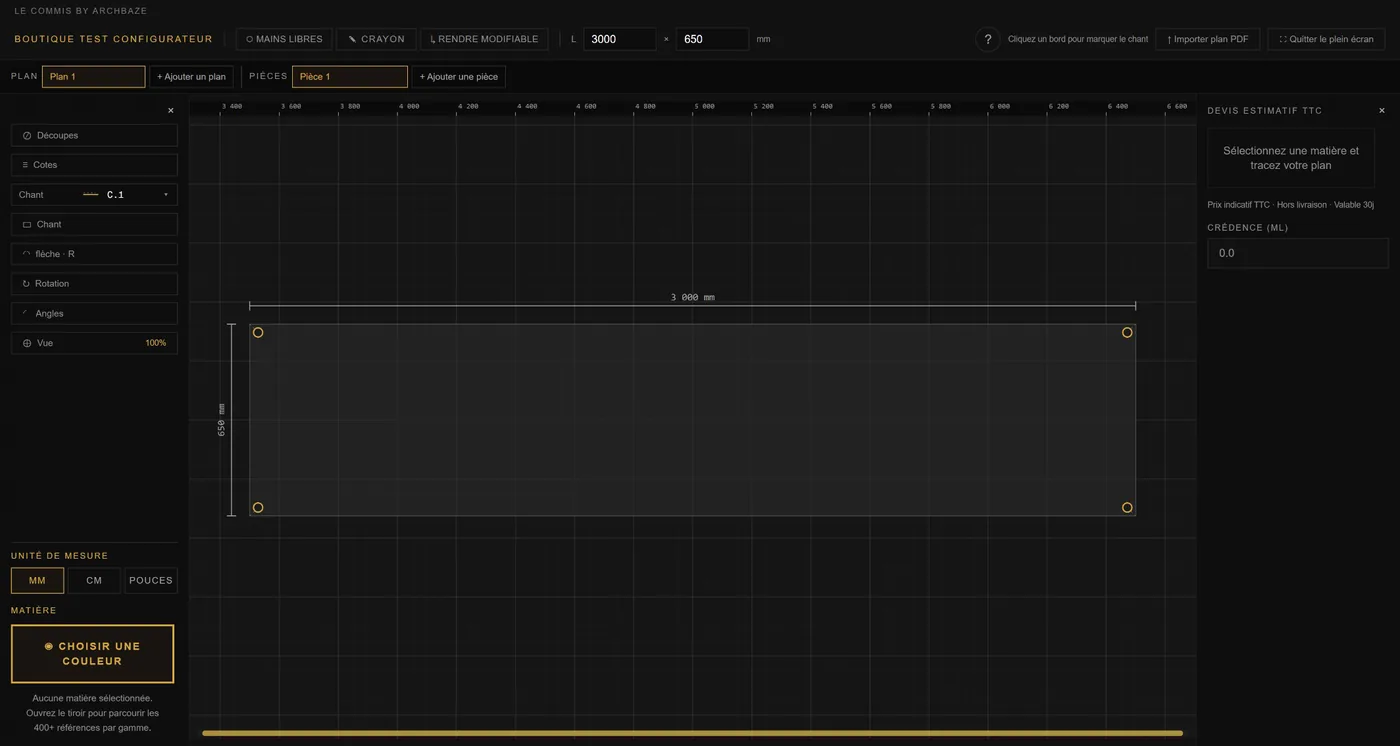Click Ajouter un plan button
Image resolution: width=1400 pixels, height=746 pixels.
pos(191,77)
